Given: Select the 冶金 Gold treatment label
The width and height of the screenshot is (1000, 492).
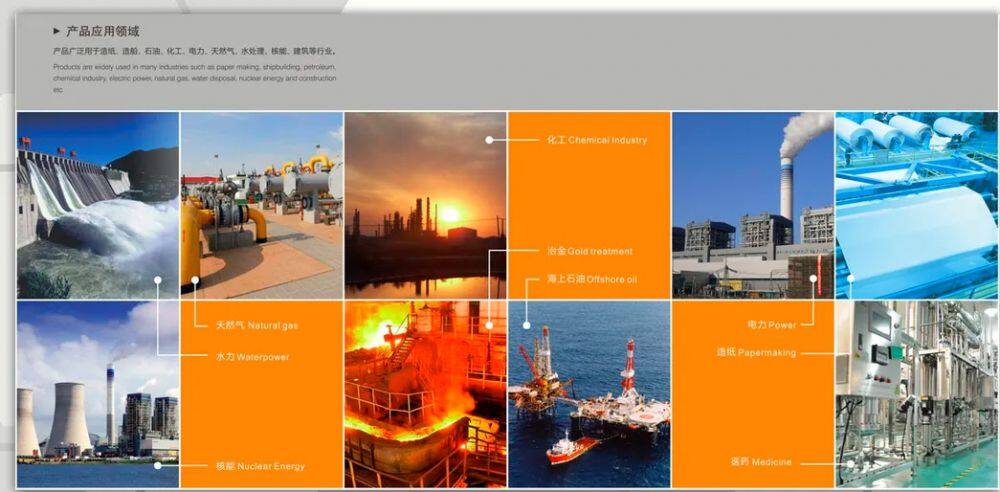Looking at the screenshot, I should [589, 251].
